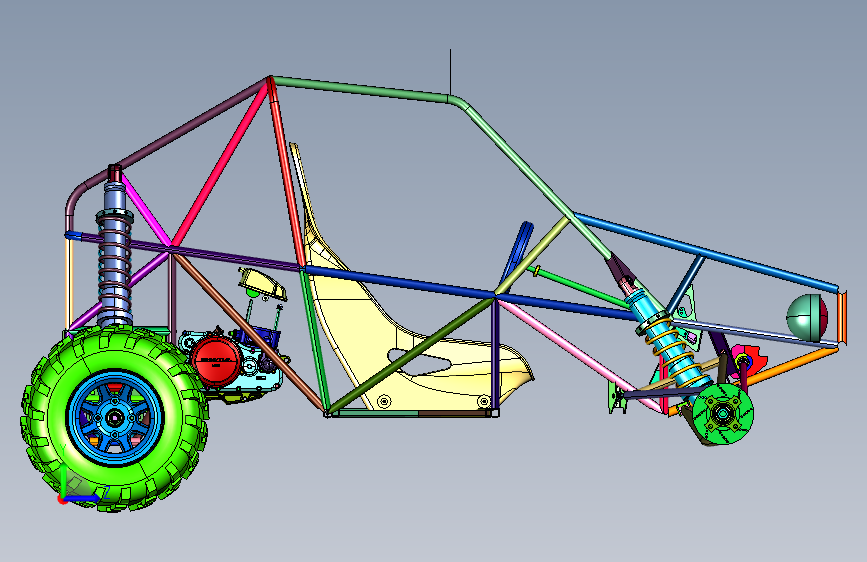Select the green vertical tube below seat back

(314, 340)
